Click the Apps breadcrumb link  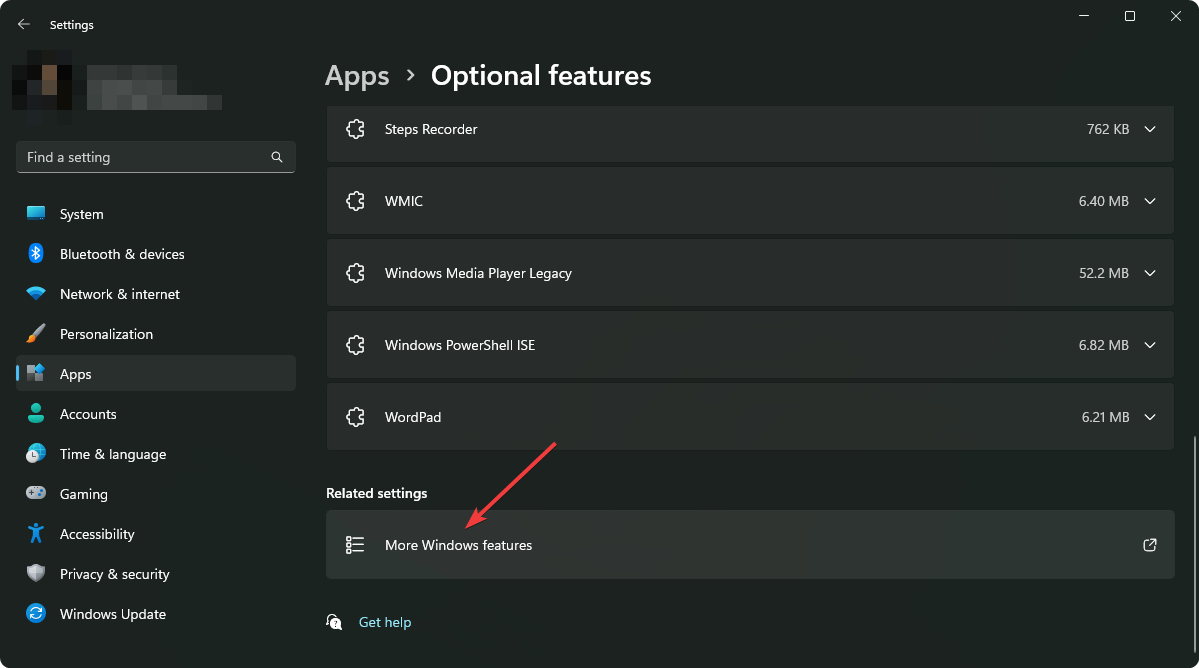click(357, 76)
